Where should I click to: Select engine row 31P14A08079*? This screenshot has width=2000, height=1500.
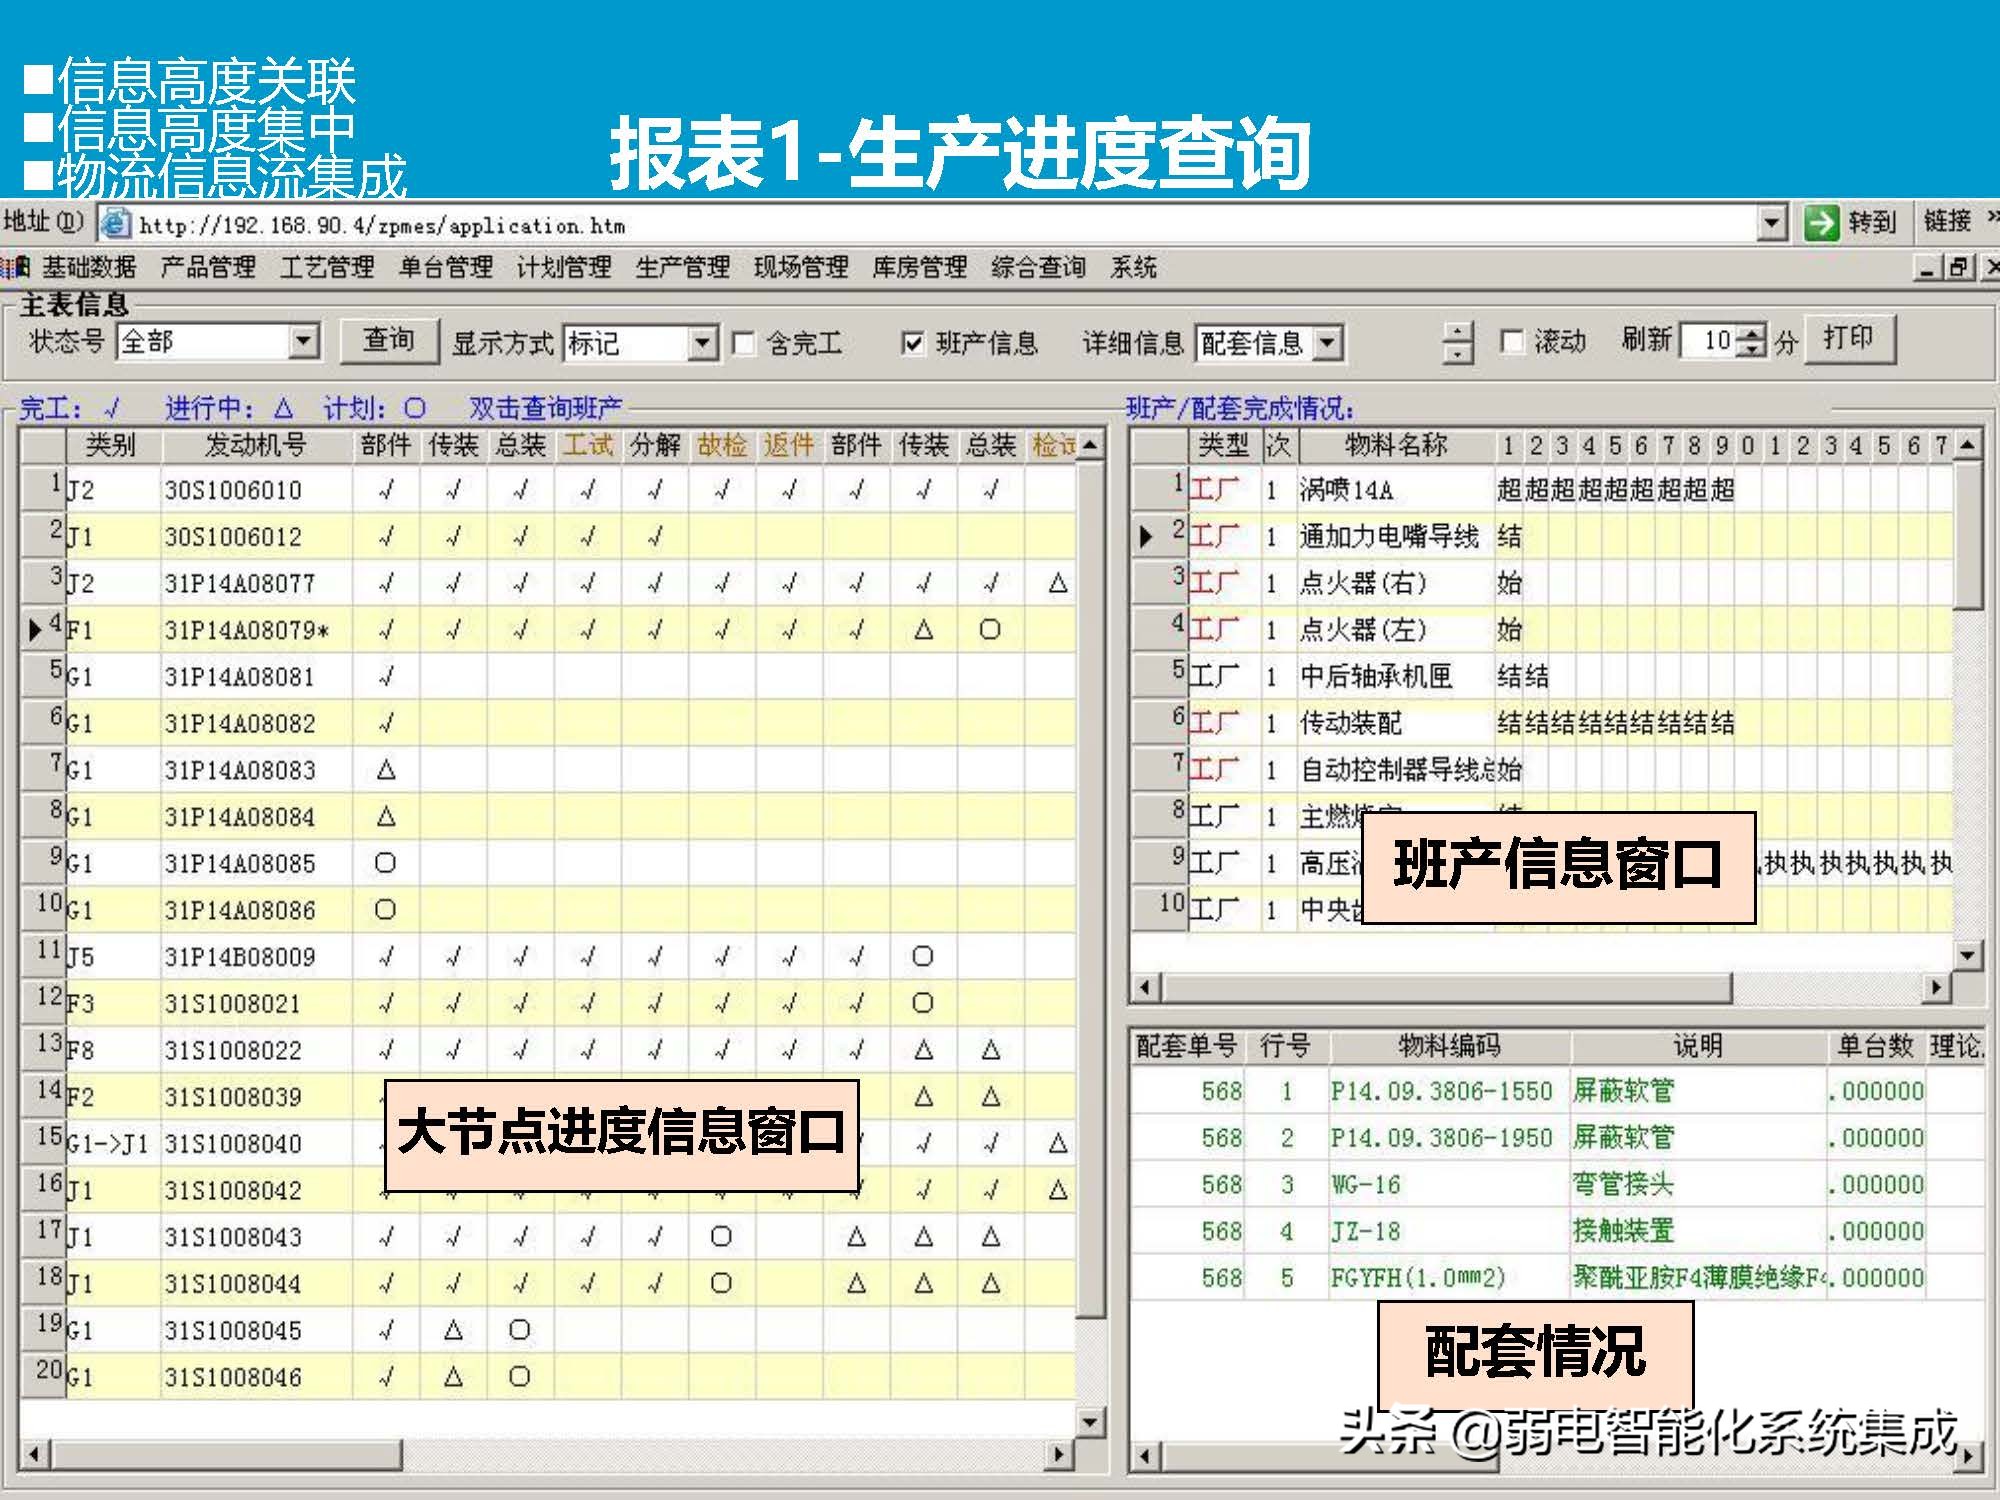[x=548, y=630]
